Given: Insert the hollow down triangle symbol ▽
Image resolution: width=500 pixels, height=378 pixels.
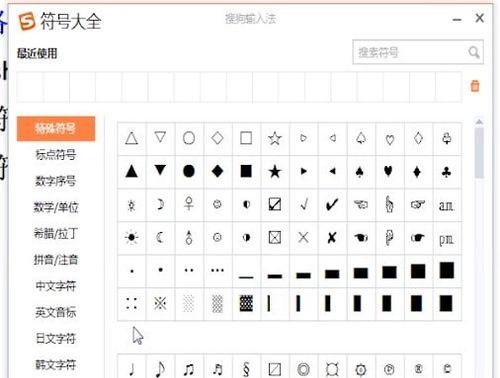Looking at the screenshot, I should (160, 138).
